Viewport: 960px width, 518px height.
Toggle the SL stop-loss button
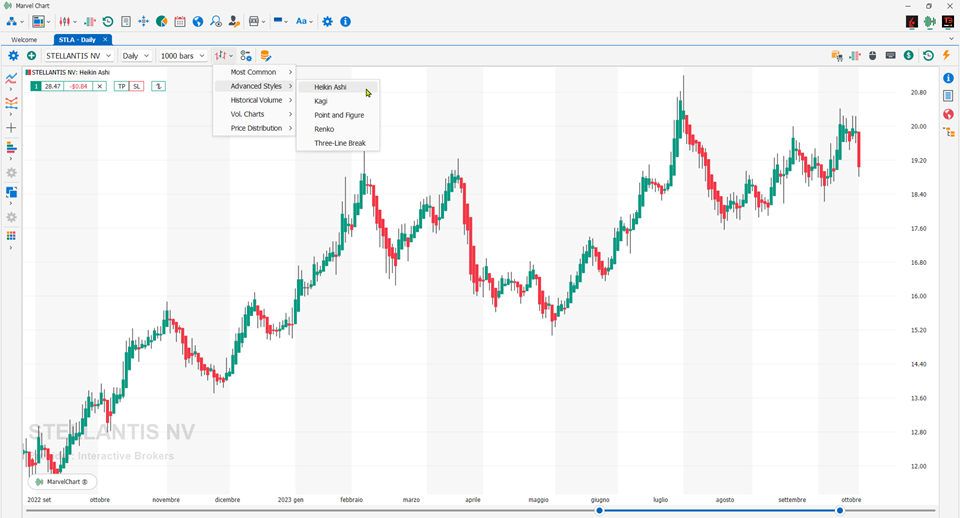[137, 86]
